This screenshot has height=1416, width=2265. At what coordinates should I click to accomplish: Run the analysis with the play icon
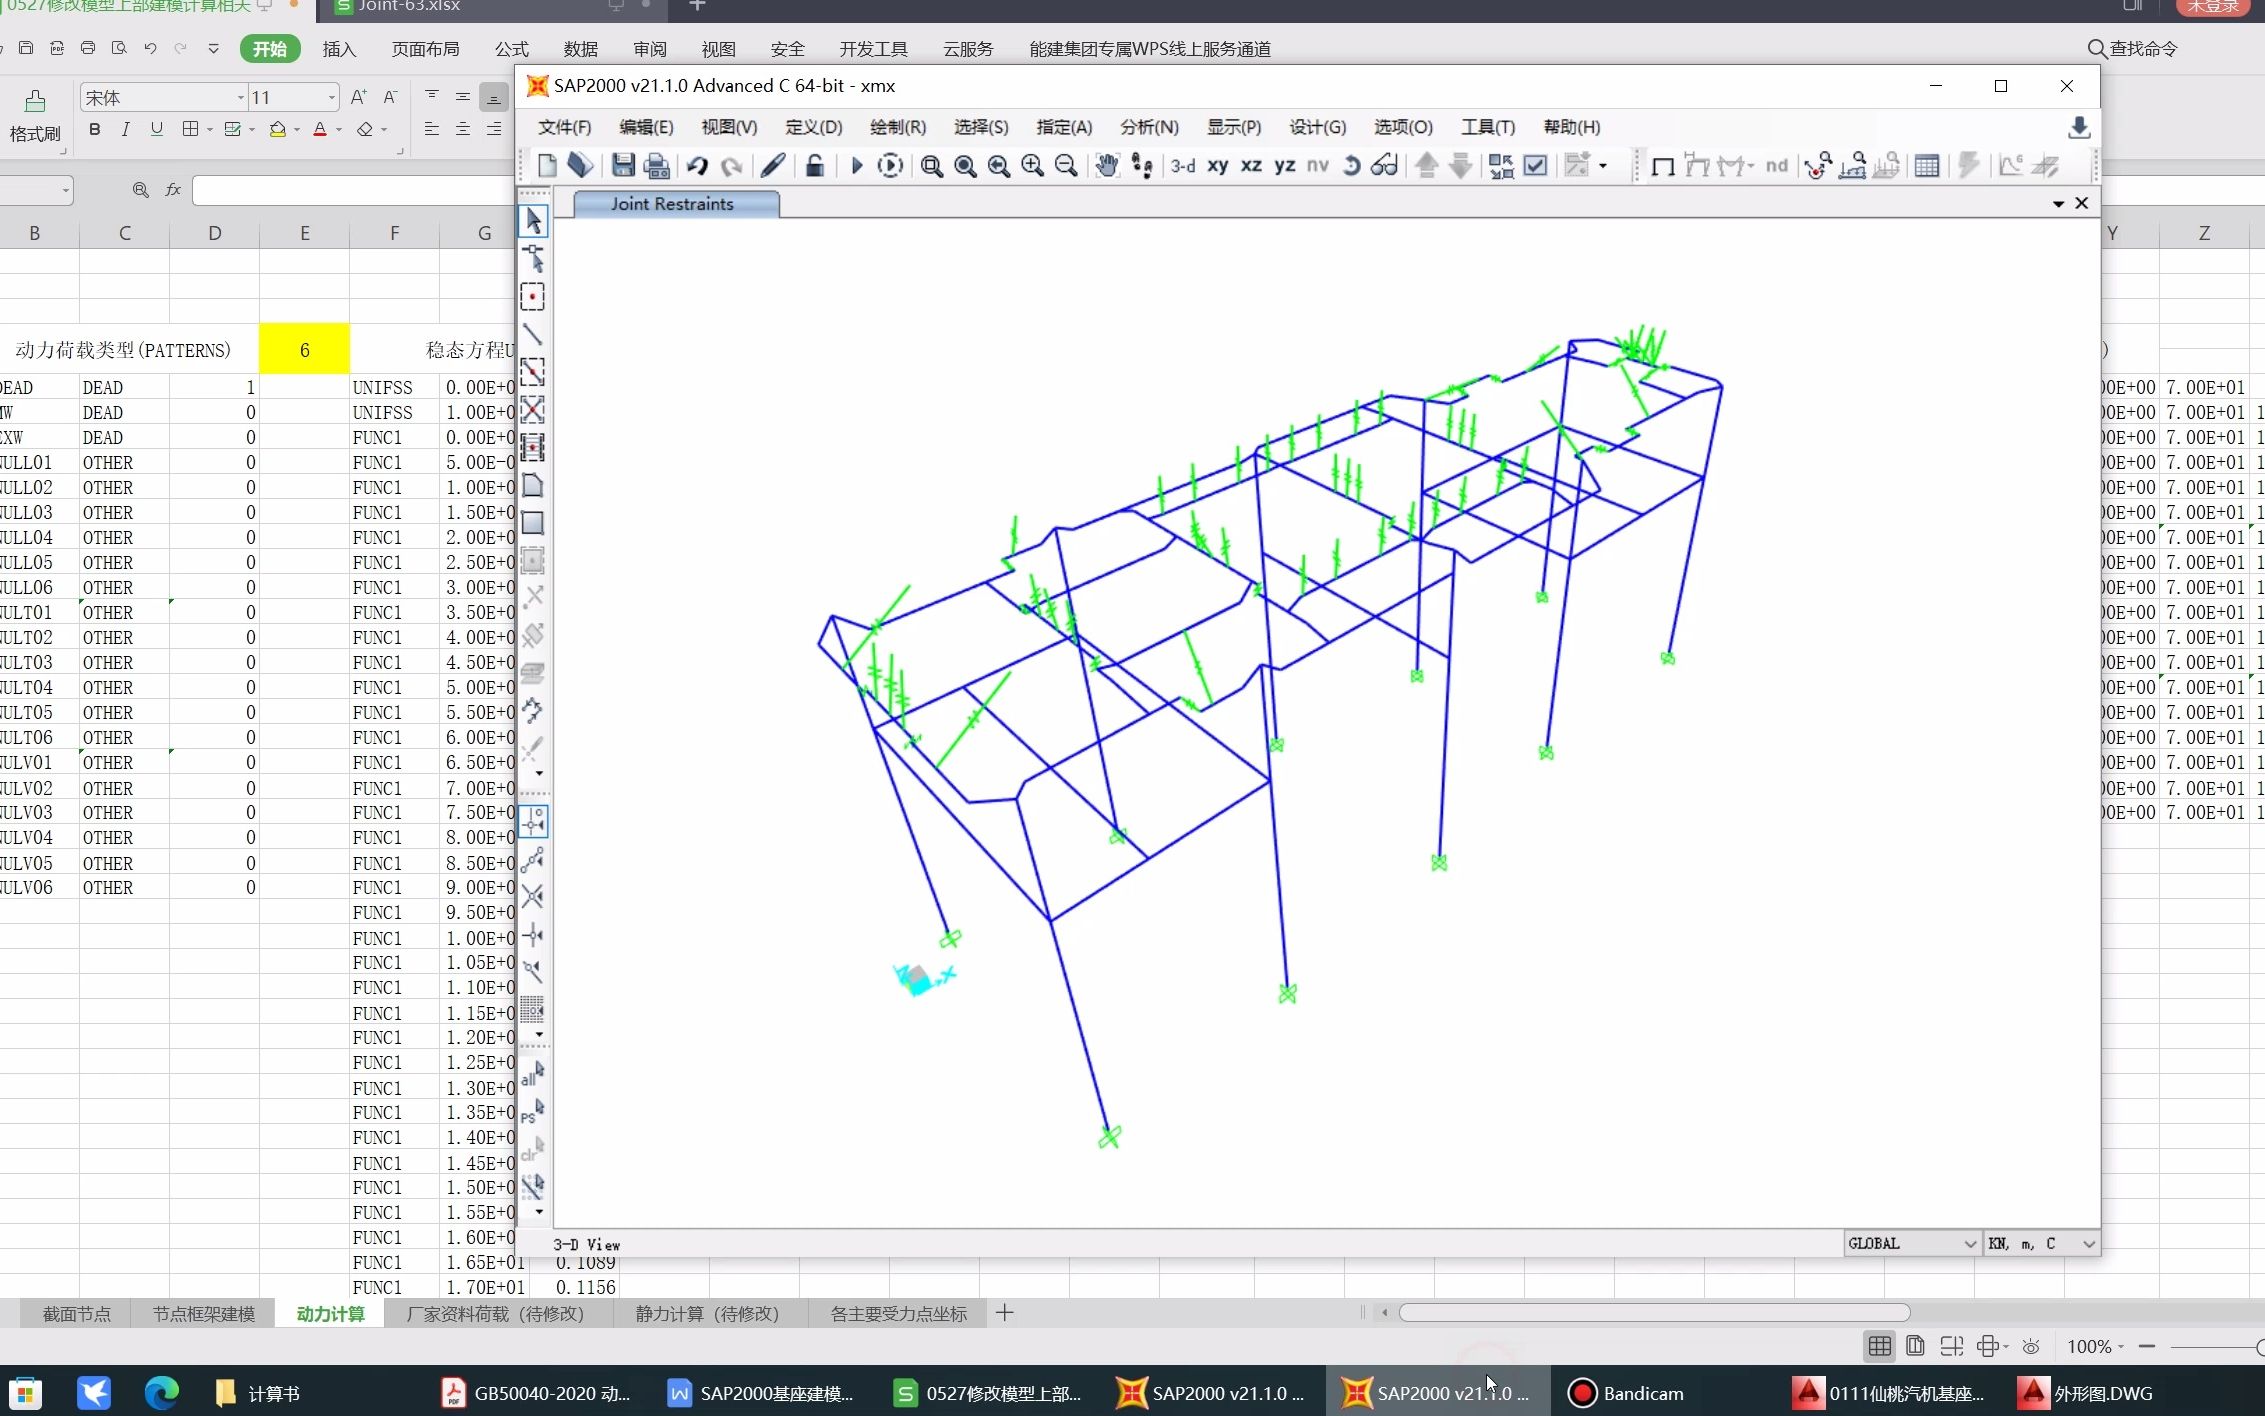coord(856,165)
